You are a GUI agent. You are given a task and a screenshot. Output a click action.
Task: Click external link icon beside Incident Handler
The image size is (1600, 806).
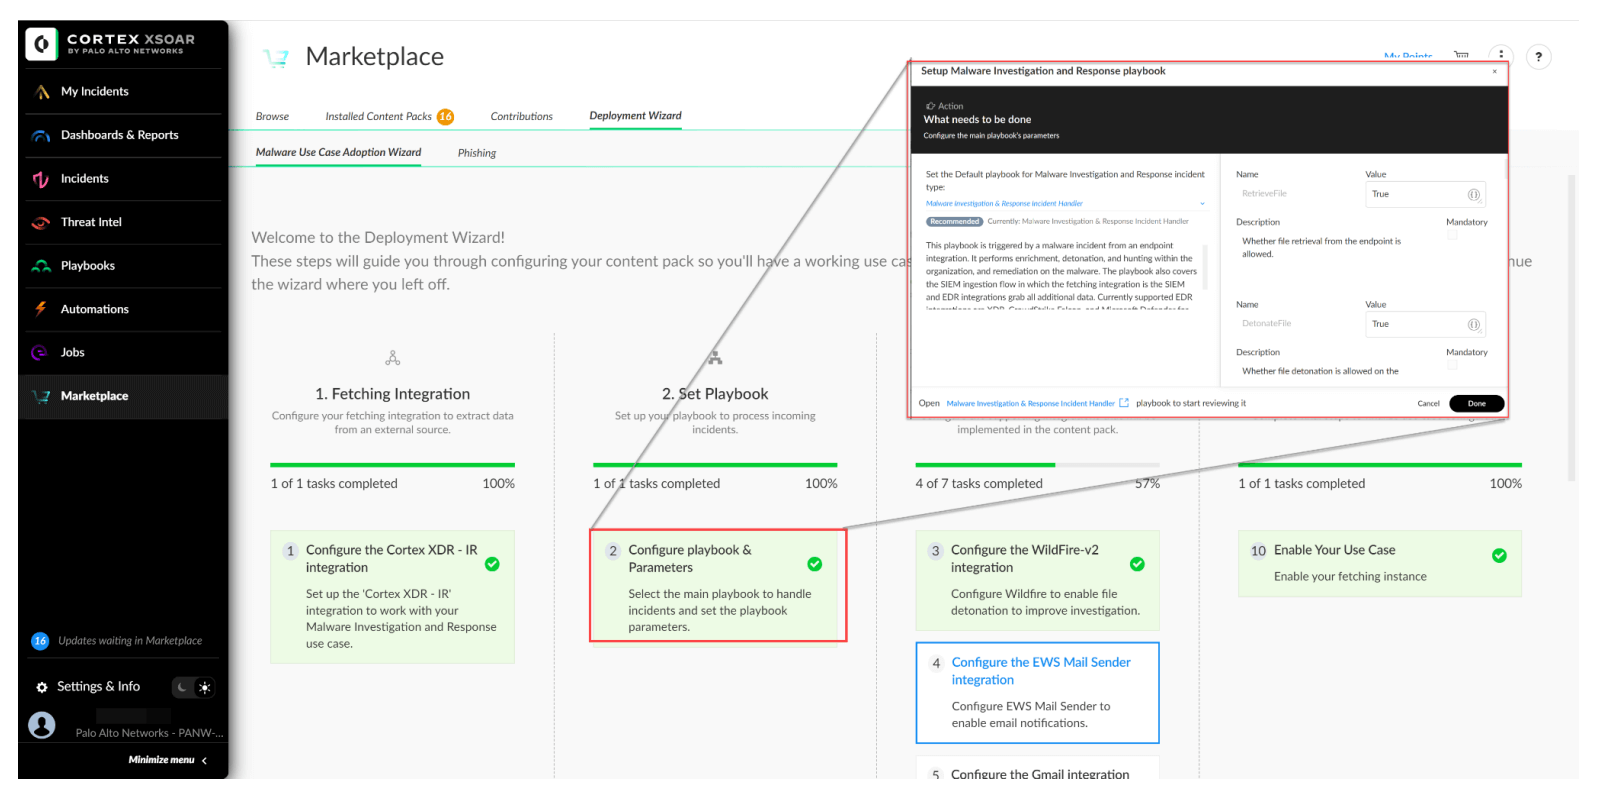[1124, 403]
